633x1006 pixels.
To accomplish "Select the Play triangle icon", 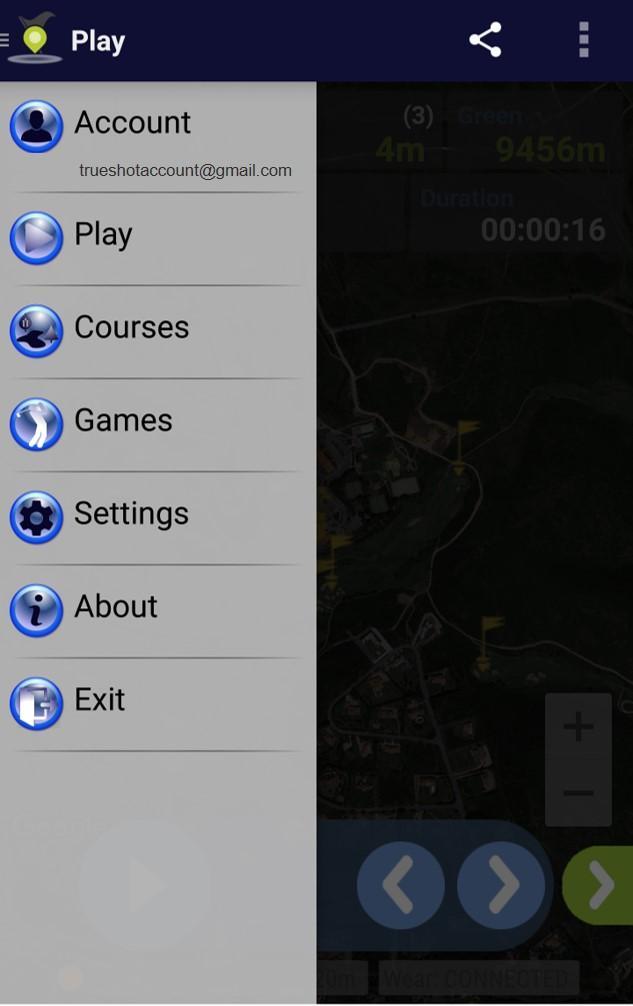I will (37, 238).
